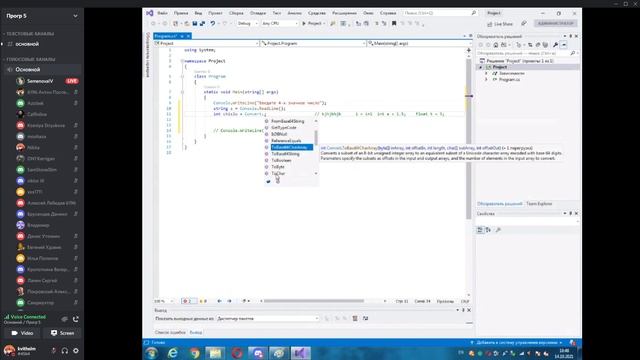Switch to Список ошибок tab
This screenshot has height=360, width=640.
[170, 333]
